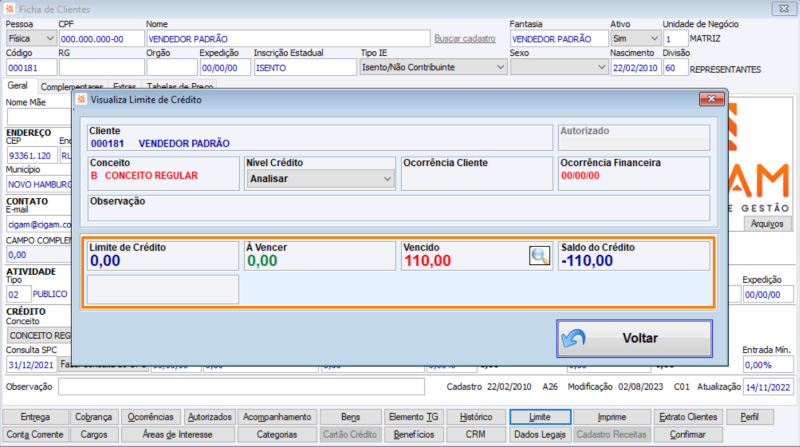This screenshot has height=447, width=800.
Task: Click the Acompanhamento button
Action: pos(277,417)
